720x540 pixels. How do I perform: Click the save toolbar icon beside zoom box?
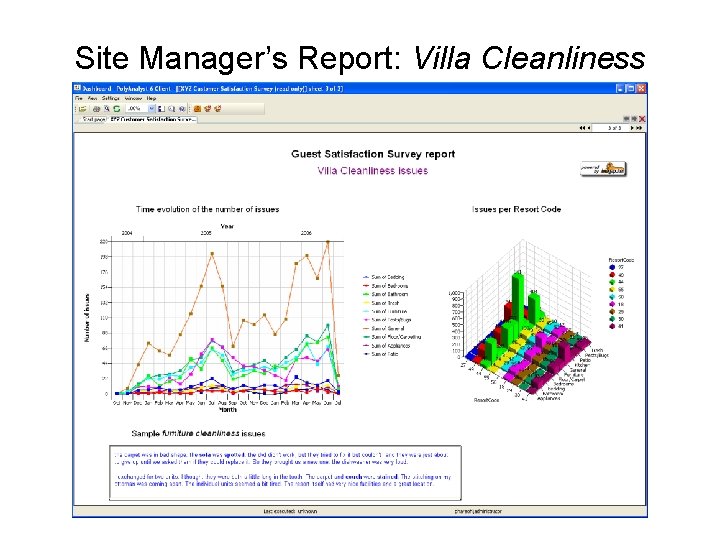point(161,109)
